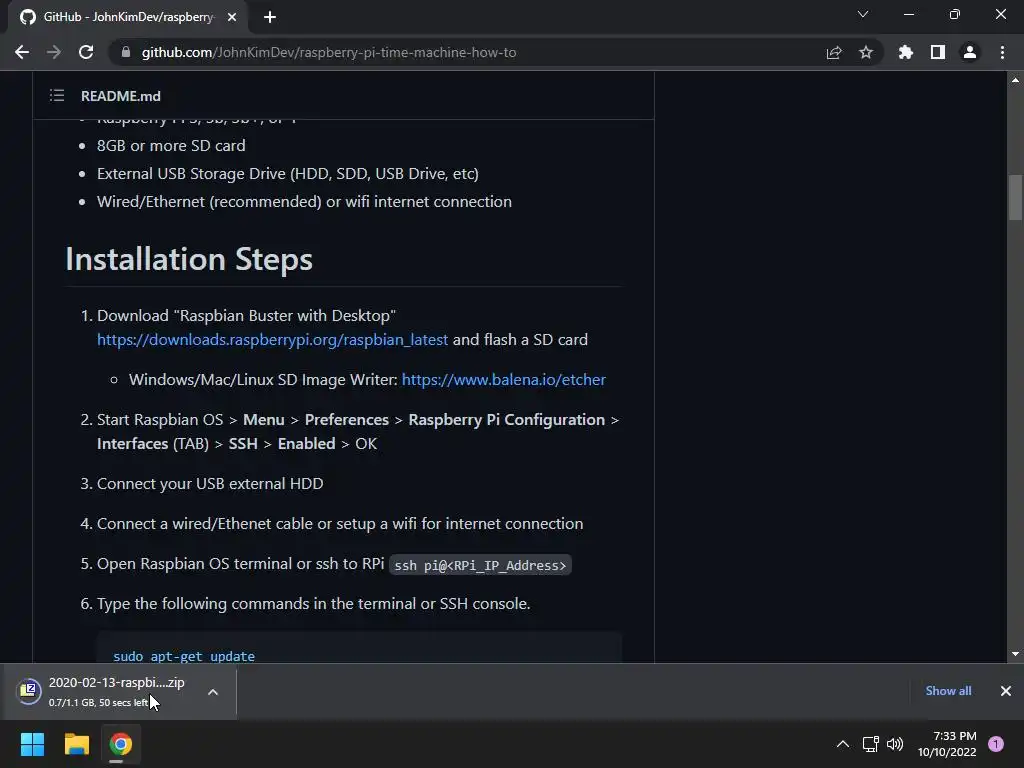This screenshot has height=768, width=1024.
Task: Open the tab search dropdown
Action: (863, 14)
